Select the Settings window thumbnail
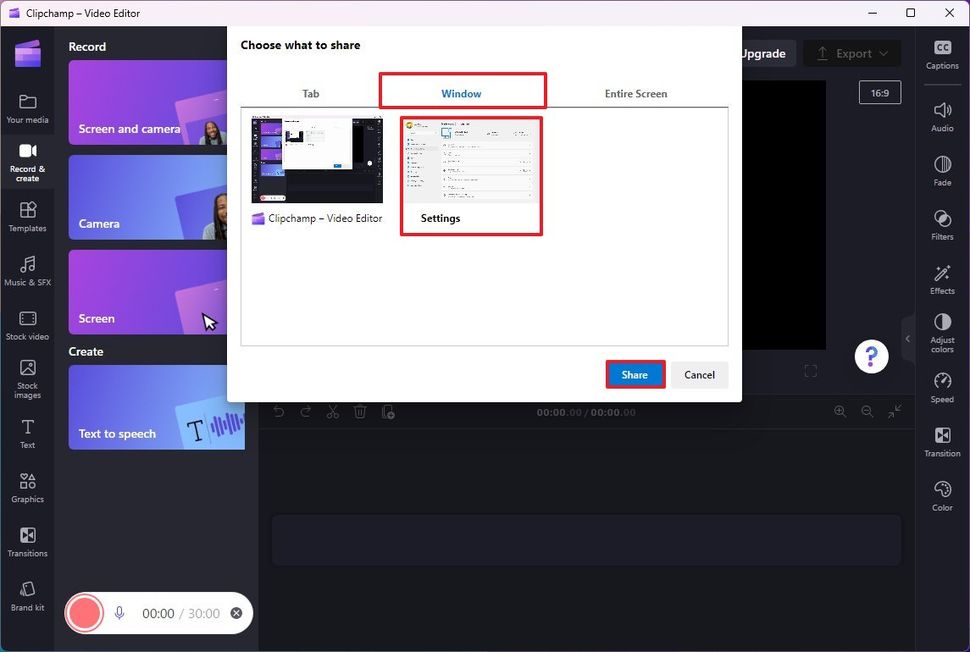This screenshot has height=652, width=970. pyautogui.click(x=470, y=170)
